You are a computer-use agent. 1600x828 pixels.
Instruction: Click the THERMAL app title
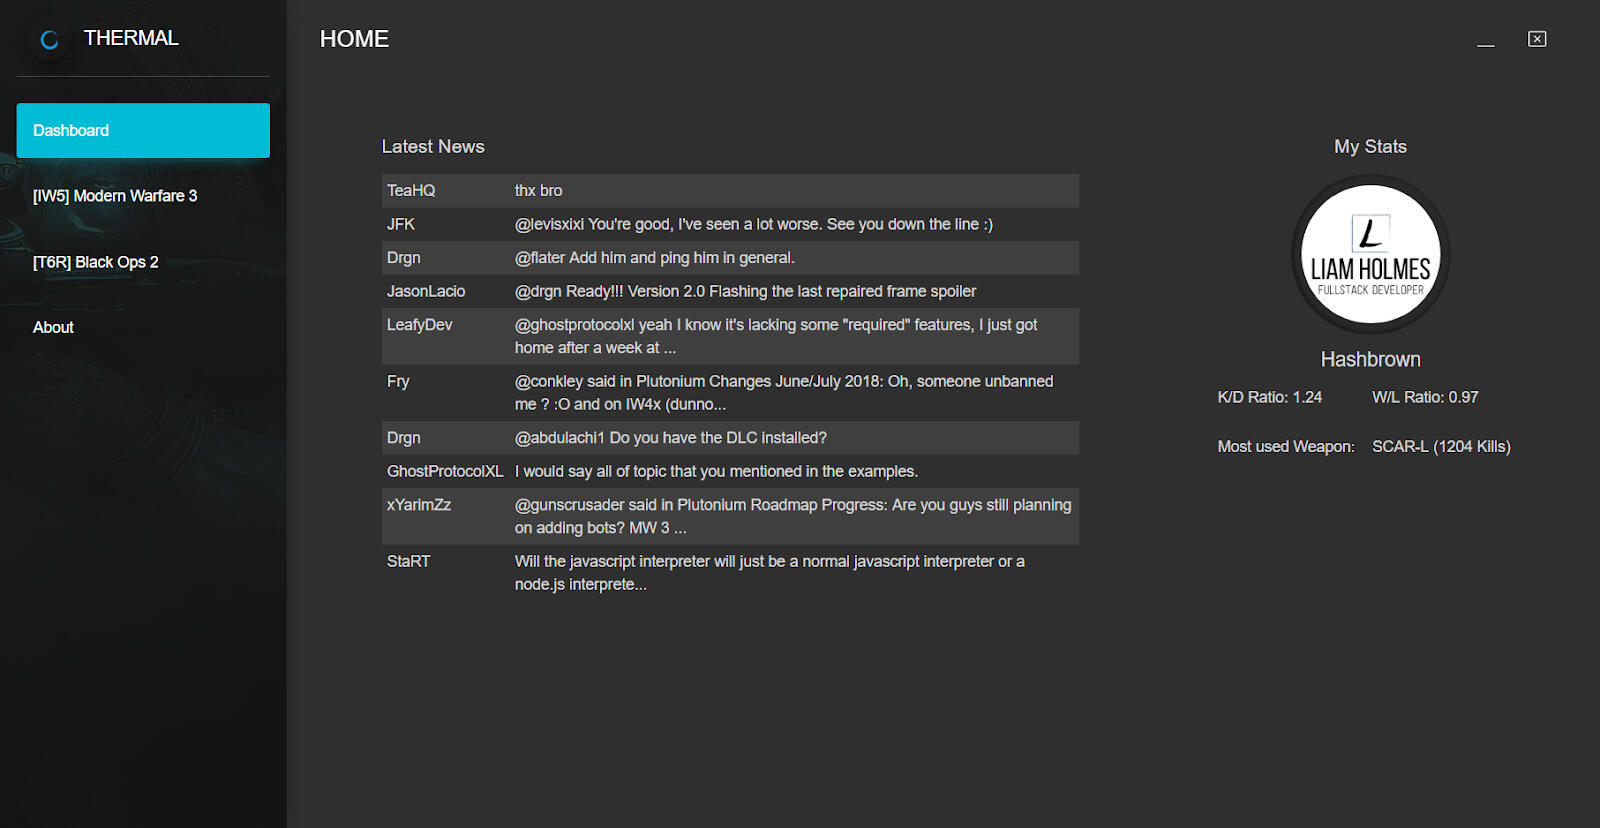(131, 38)
